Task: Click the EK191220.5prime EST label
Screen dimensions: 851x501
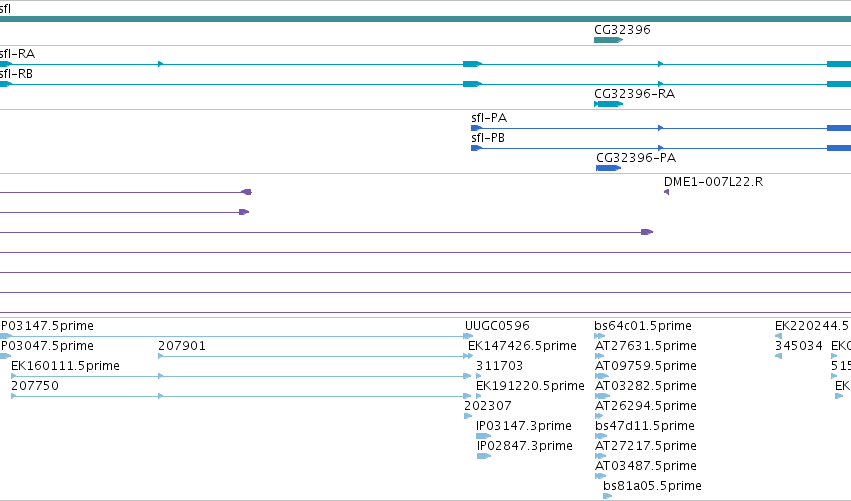Action: pyautogui.click(x=530, y=386)
